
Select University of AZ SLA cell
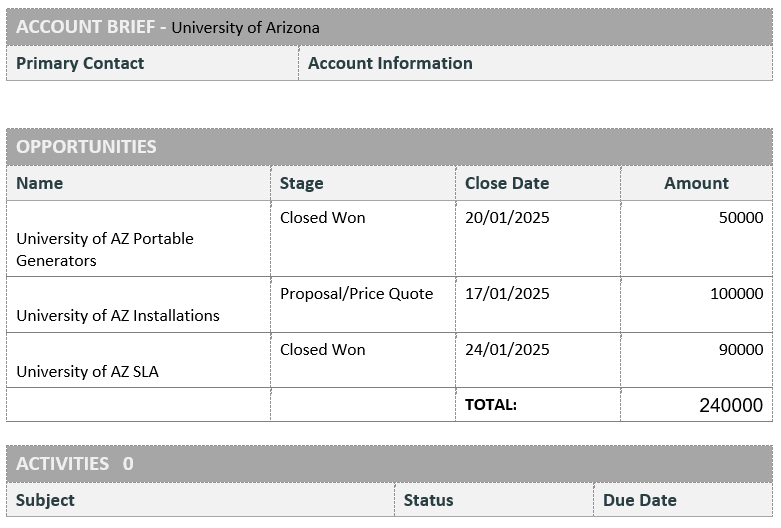click(x=138, y=361)
